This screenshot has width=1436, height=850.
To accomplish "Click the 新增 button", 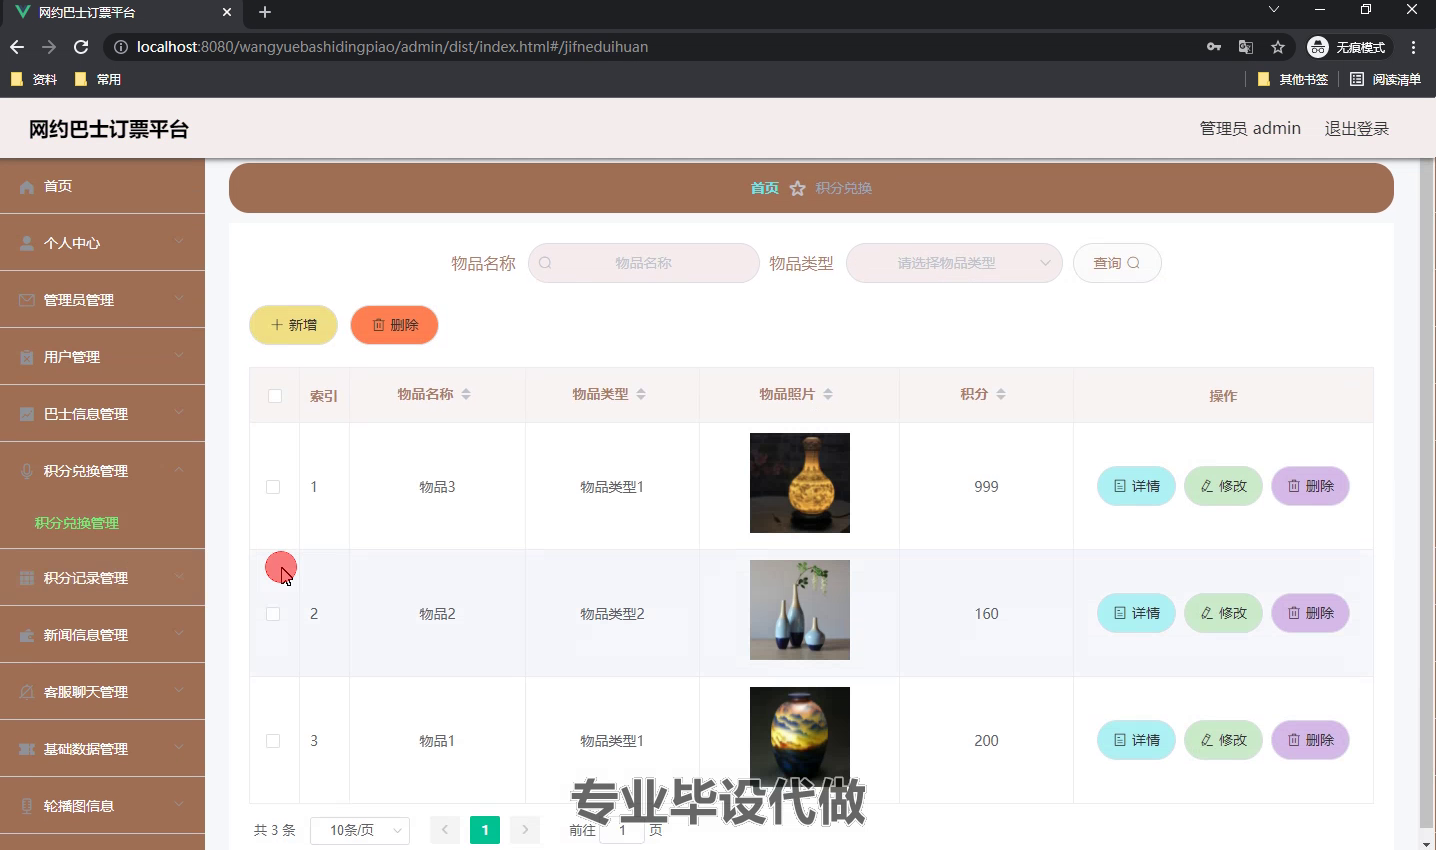I will pyautogui.click(x=293, y=325).
